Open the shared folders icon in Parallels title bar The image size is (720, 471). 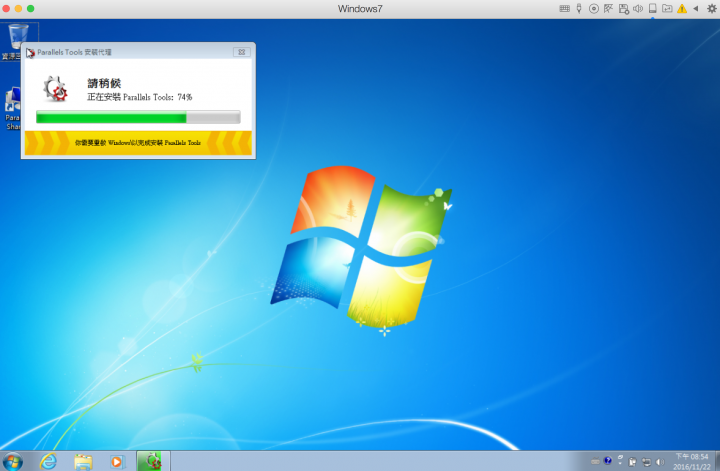tap(667, 9)
